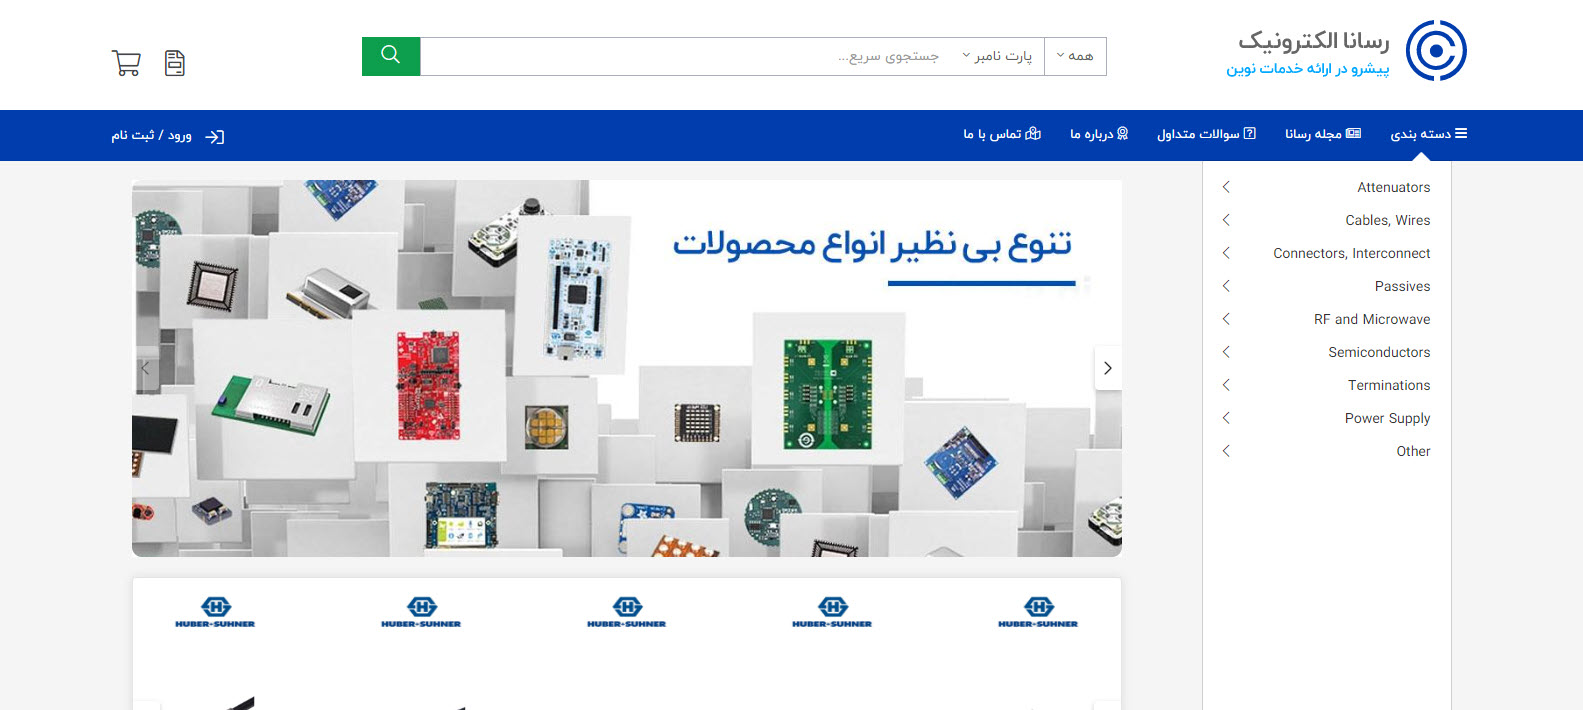Click the product variety banner image
Image resolution: width=1583 pixels, height=710 pixels.
[x=627, y=368]
